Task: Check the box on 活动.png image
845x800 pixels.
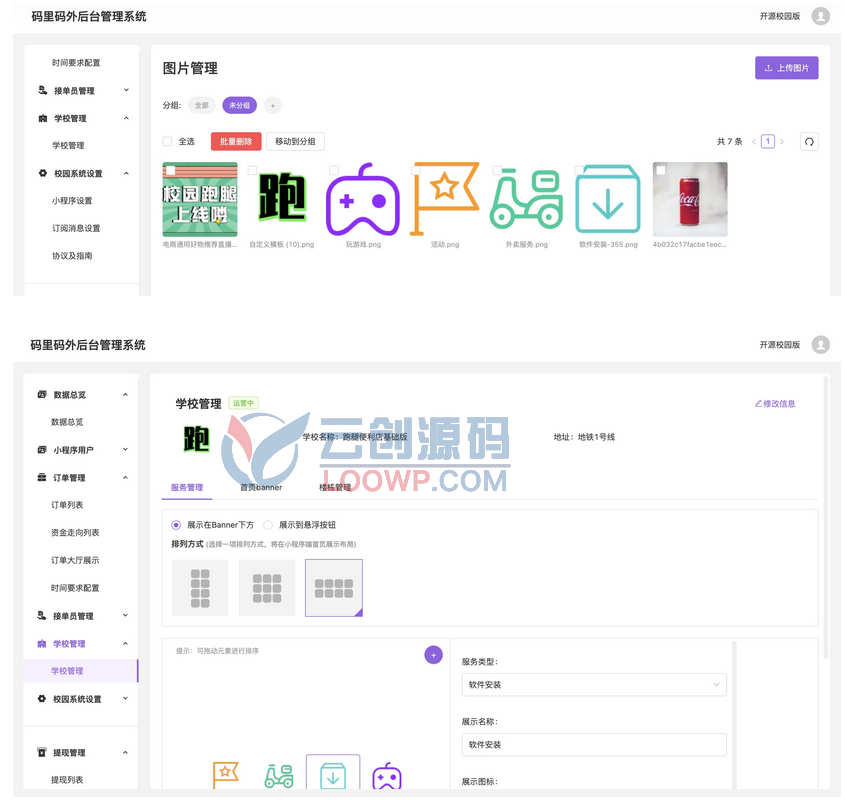Action: pyautogui.click(x=416, y=170)
